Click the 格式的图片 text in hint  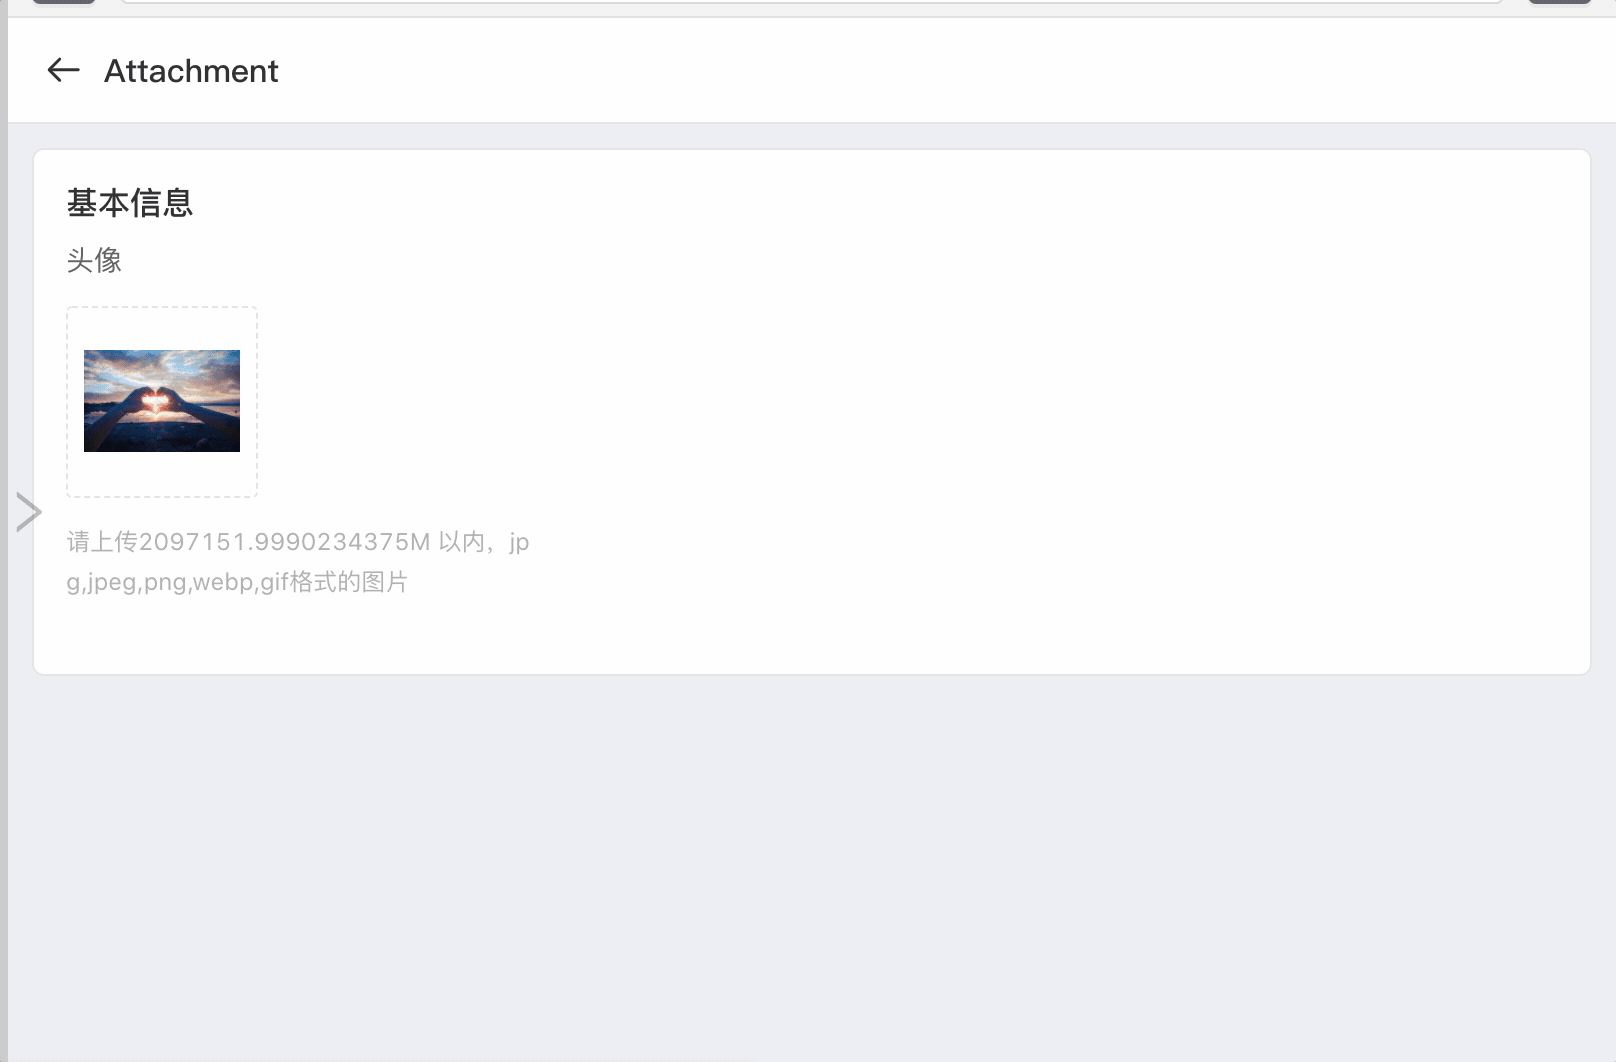[349, 582]
